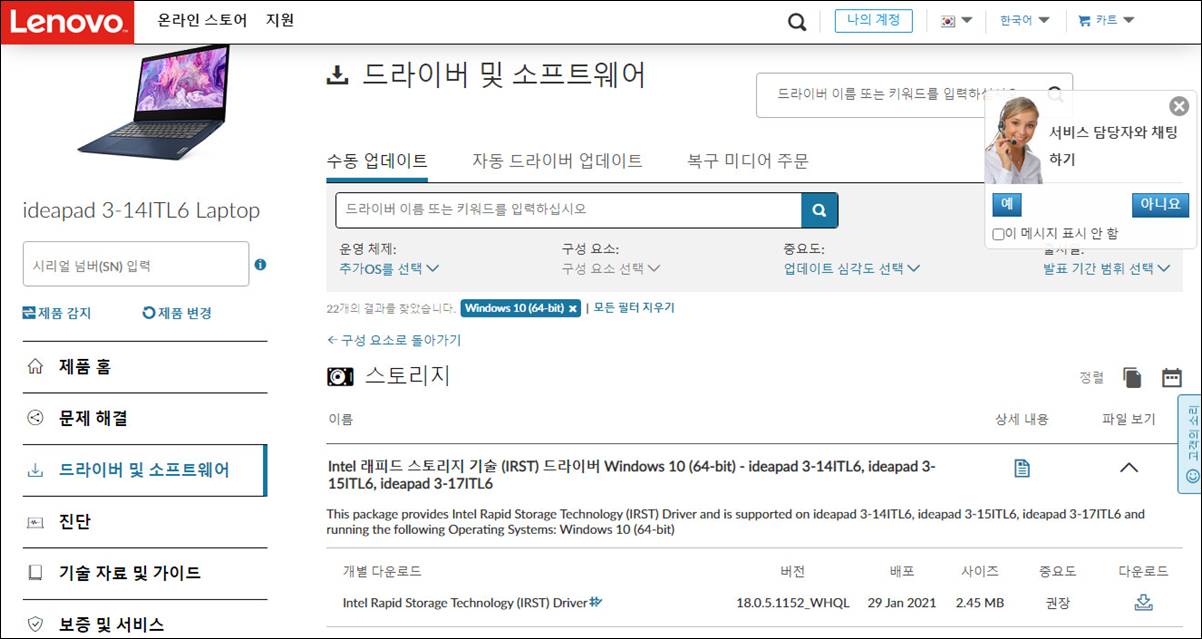Viewport: 1202px width, 639px height.
Task: Click 예 in the chat popup
Action: coord(1007,204)
